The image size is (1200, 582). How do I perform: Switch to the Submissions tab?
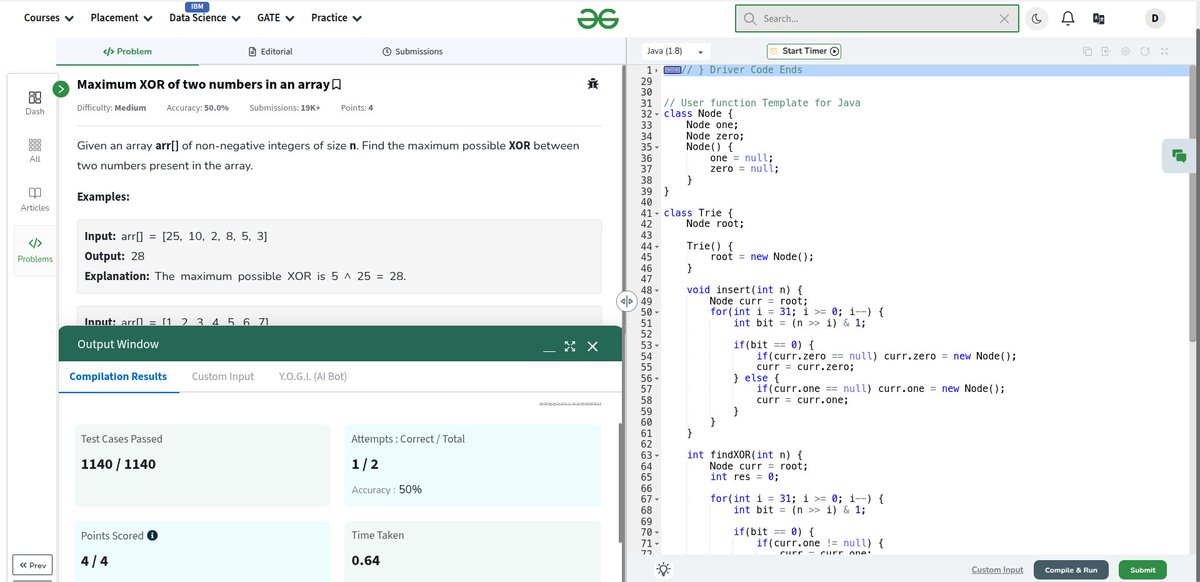click(412, 51)
